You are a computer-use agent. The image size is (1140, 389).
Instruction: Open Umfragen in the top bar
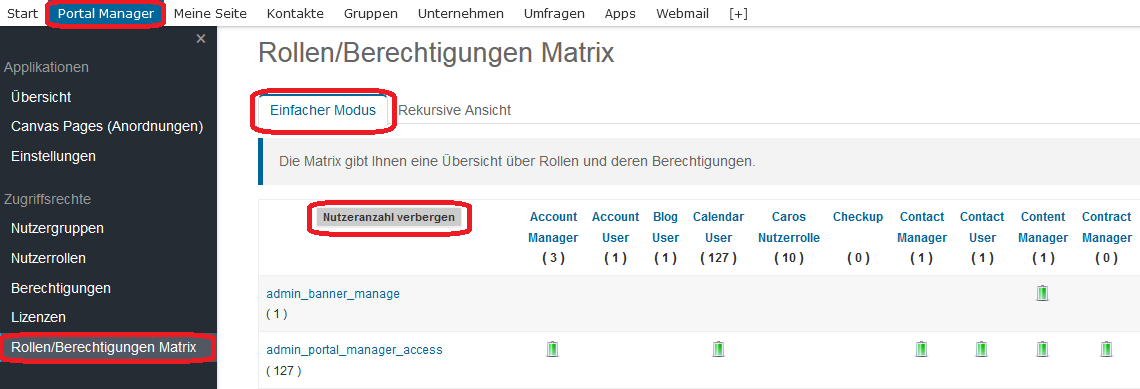[x=554, y=13]
